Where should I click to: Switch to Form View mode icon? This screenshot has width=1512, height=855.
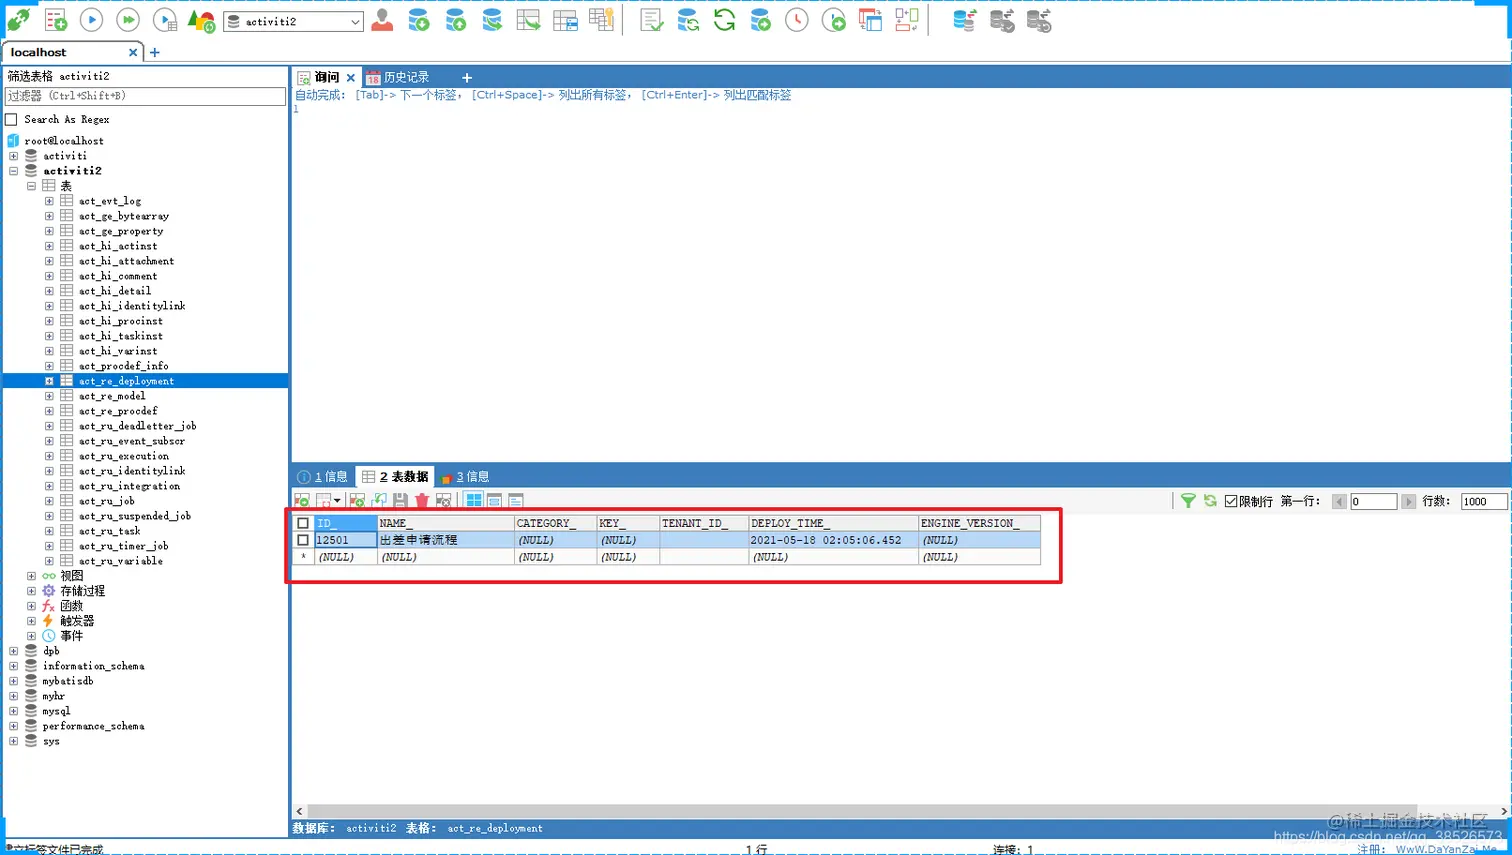(x=495, y=500)
